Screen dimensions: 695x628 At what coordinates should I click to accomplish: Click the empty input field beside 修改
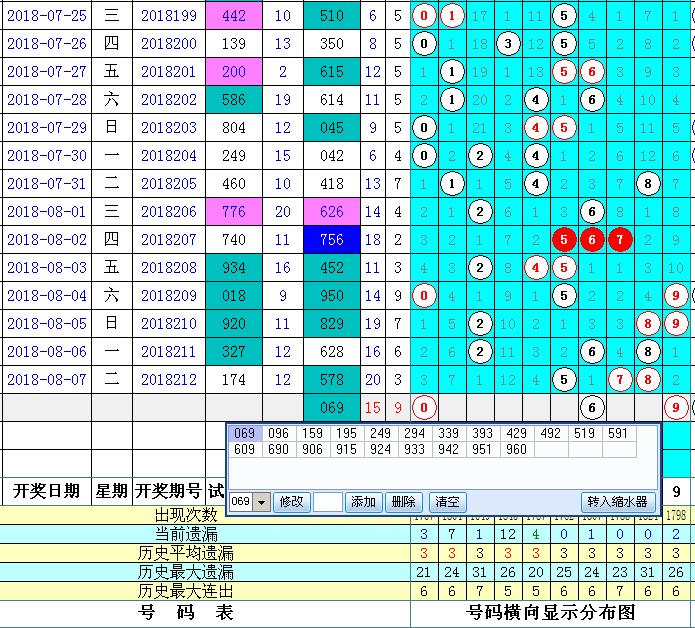pyautogui.click(x=327, y=502)
